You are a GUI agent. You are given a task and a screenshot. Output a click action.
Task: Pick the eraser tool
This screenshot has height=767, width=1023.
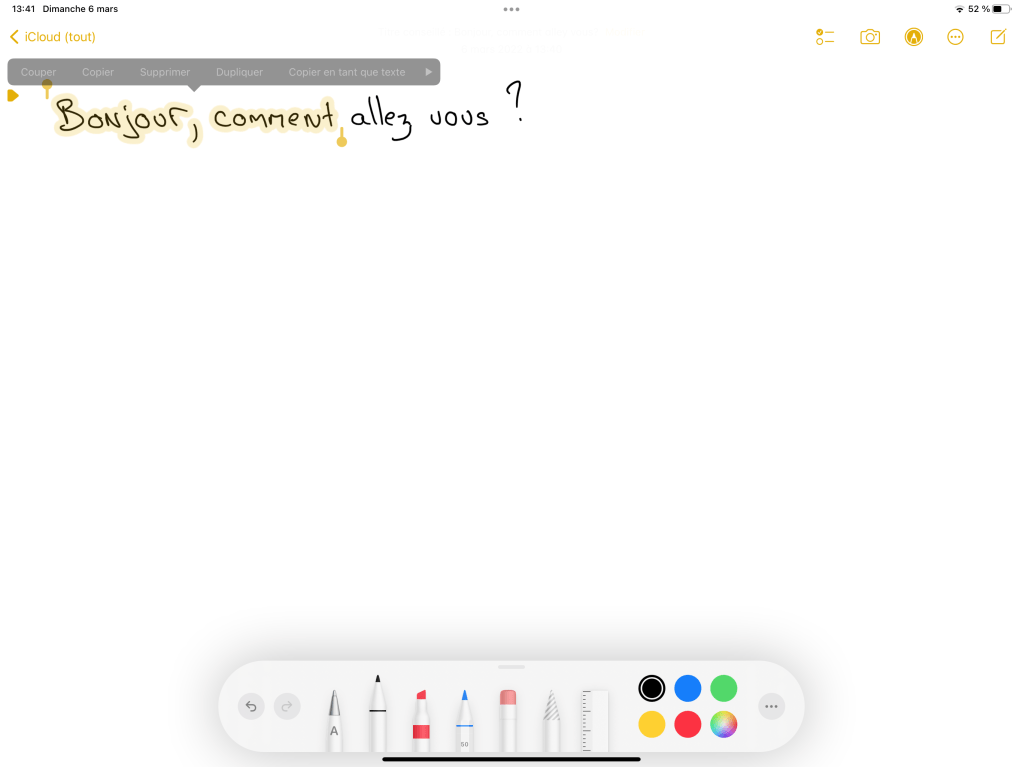click(508, 719)
